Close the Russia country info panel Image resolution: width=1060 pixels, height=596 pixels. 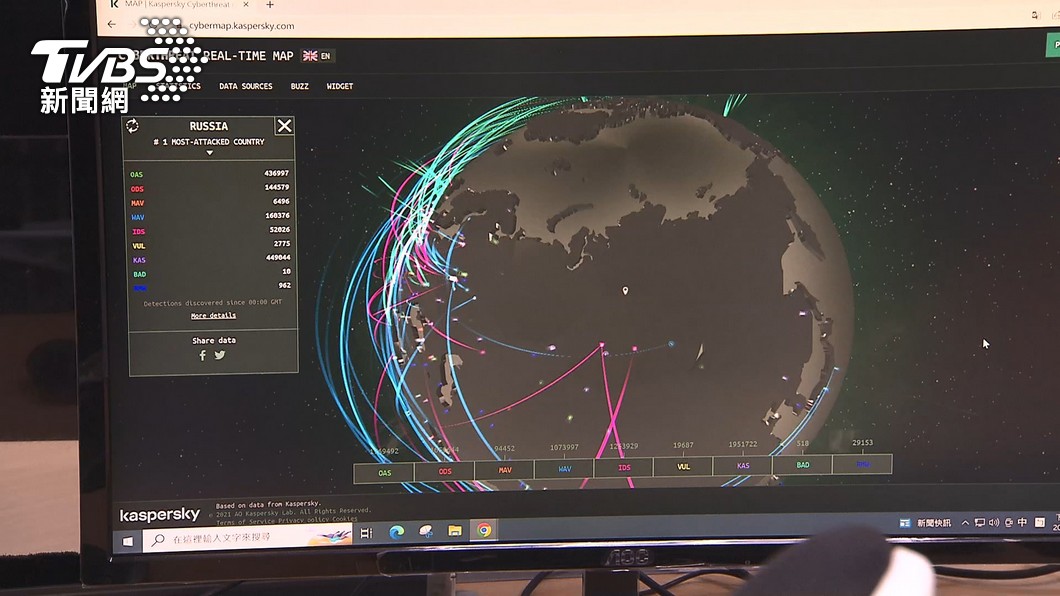point(285,126)
